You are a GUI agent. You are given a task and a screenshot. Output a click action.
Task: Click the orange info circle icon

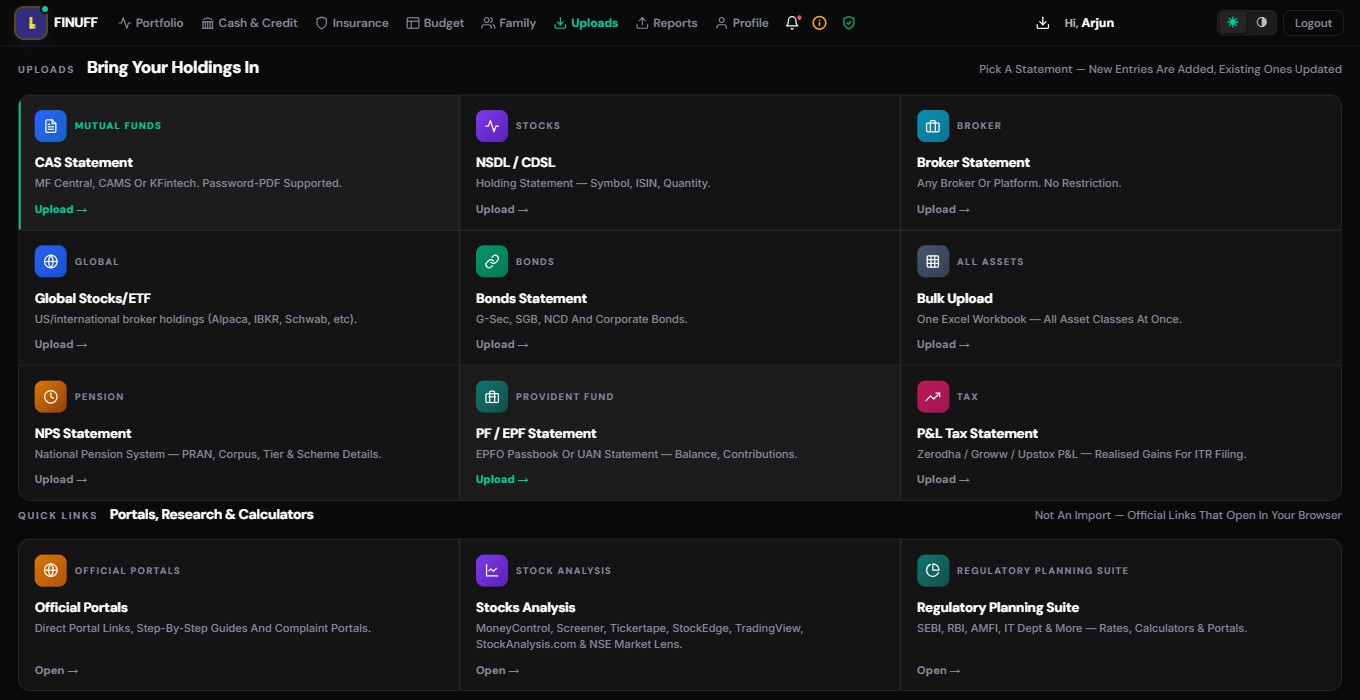[820, 23]
